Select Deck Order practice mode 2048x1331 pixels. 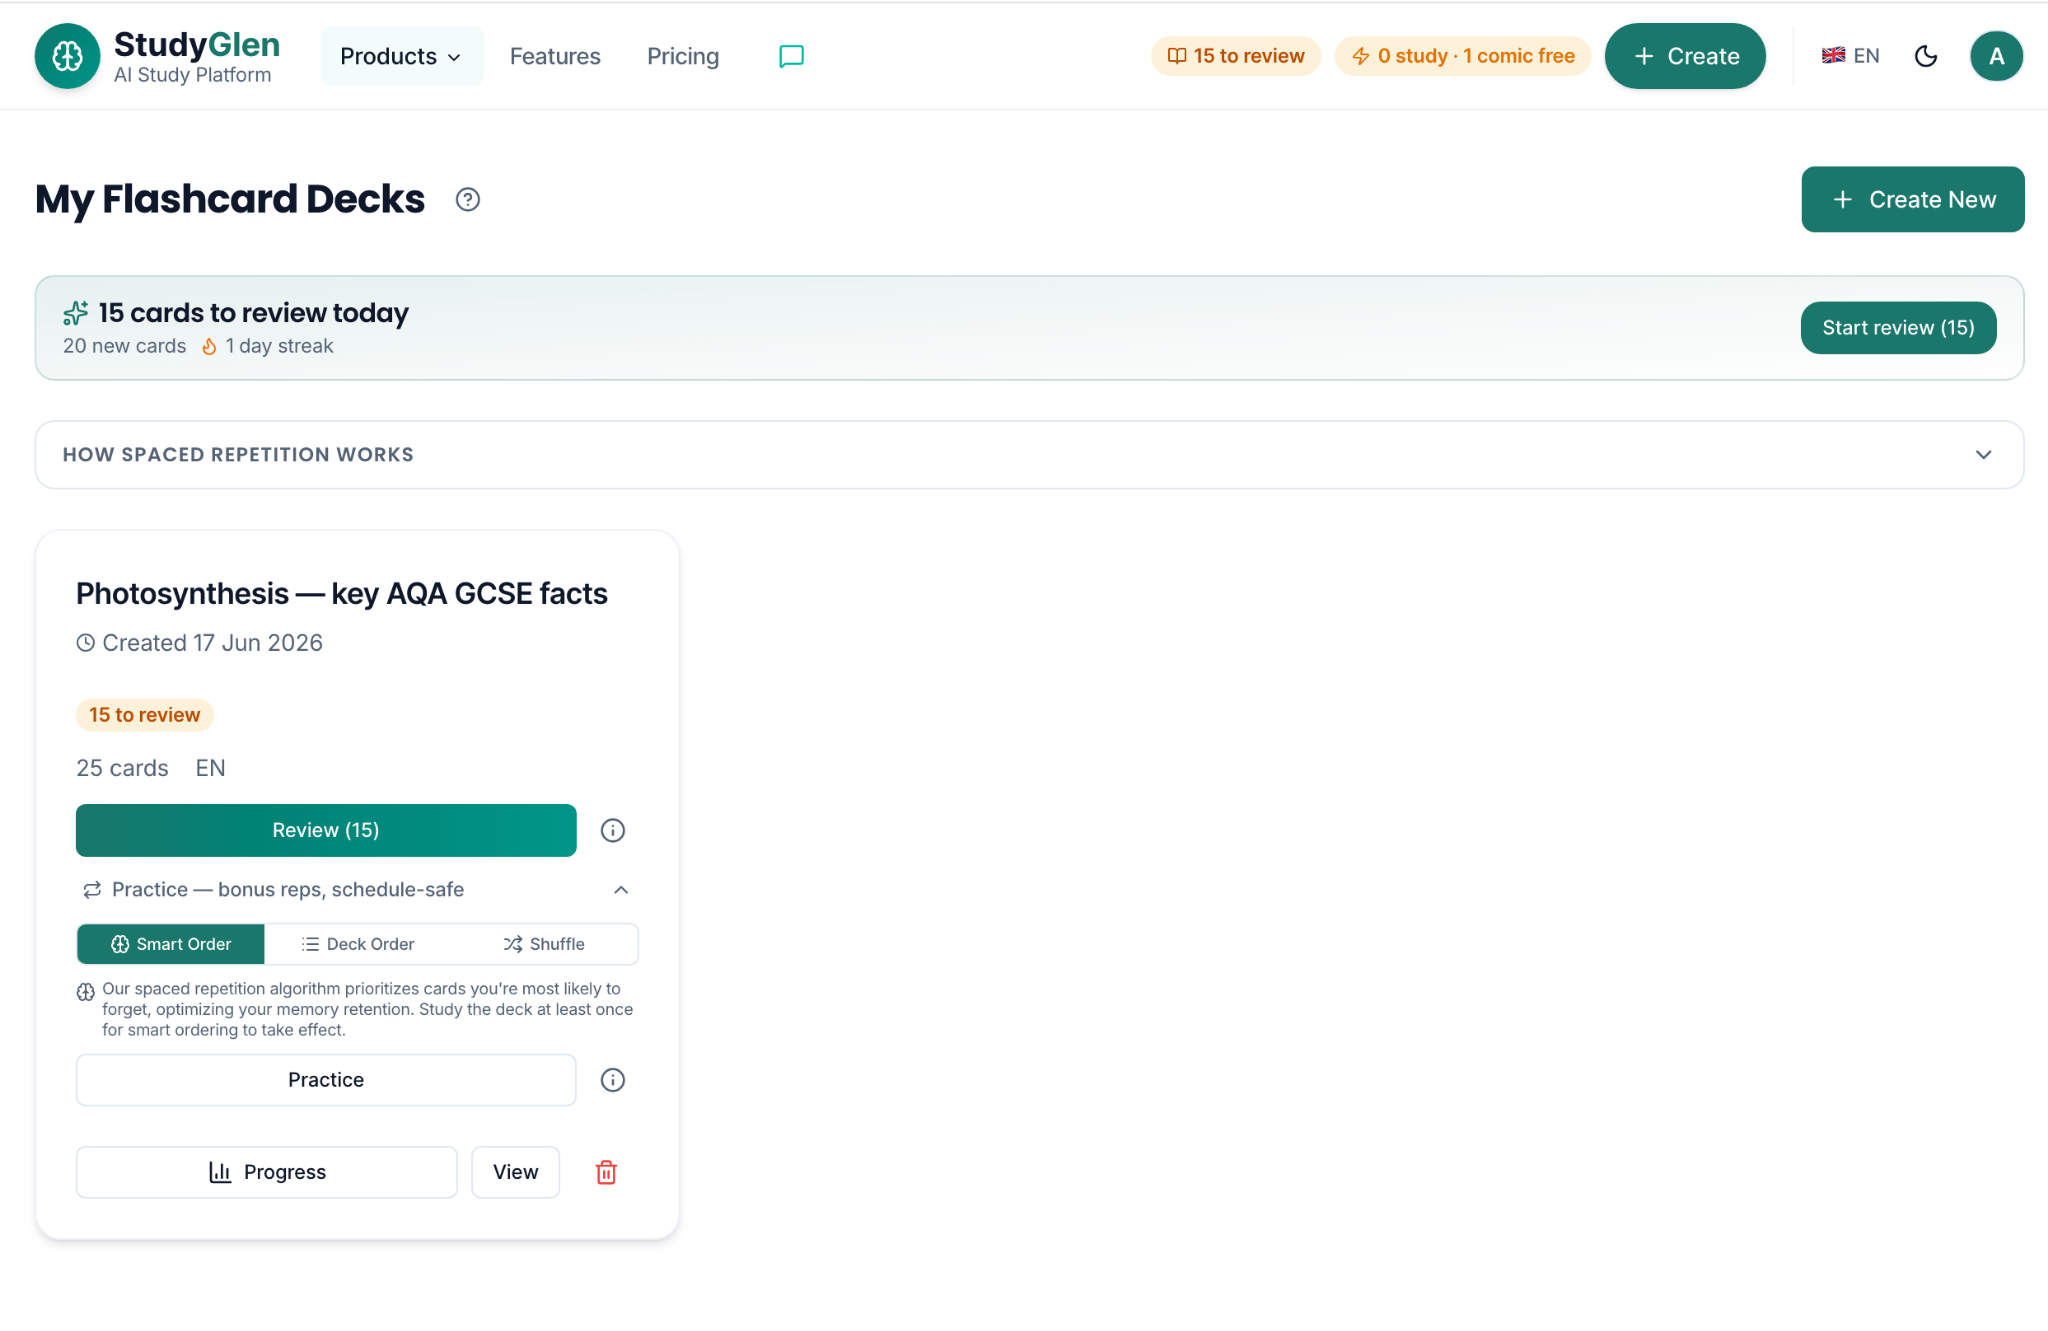pos(358,944)
